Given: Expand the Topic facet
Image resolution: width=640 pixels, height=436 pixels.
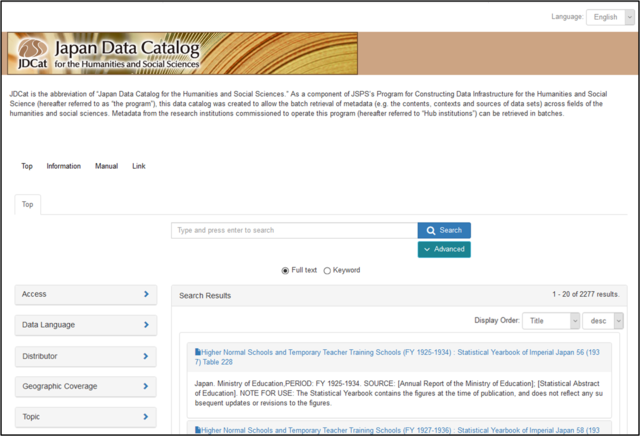Looking at the screenshot, I should point(86,417).
